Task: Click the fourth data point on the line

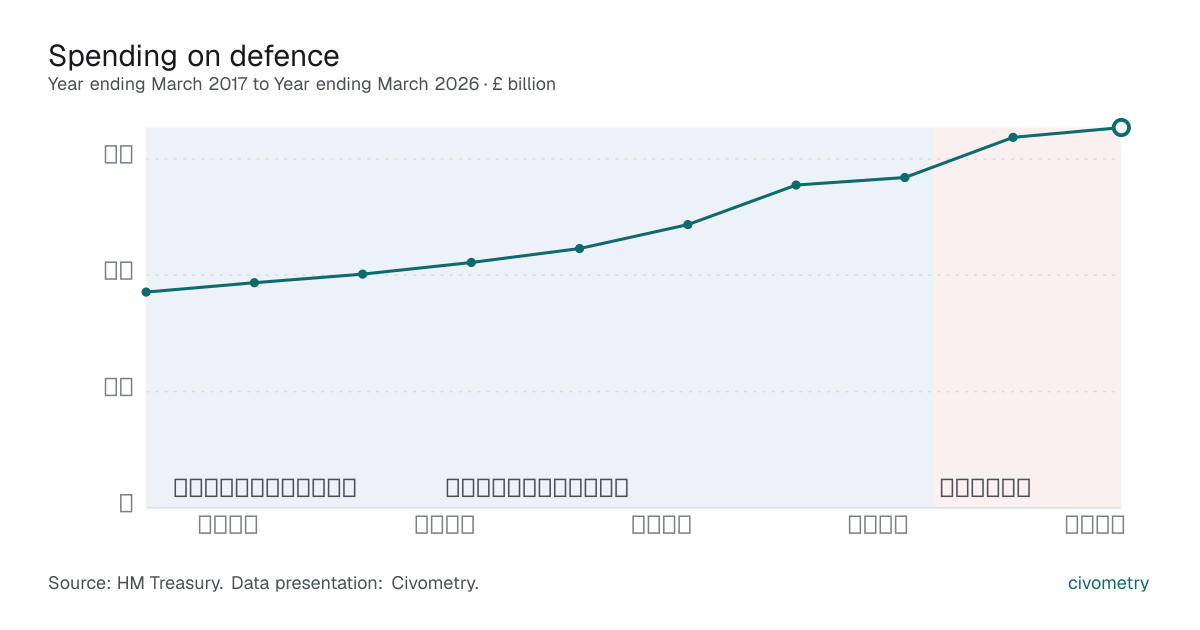Action: pos(471,262)
